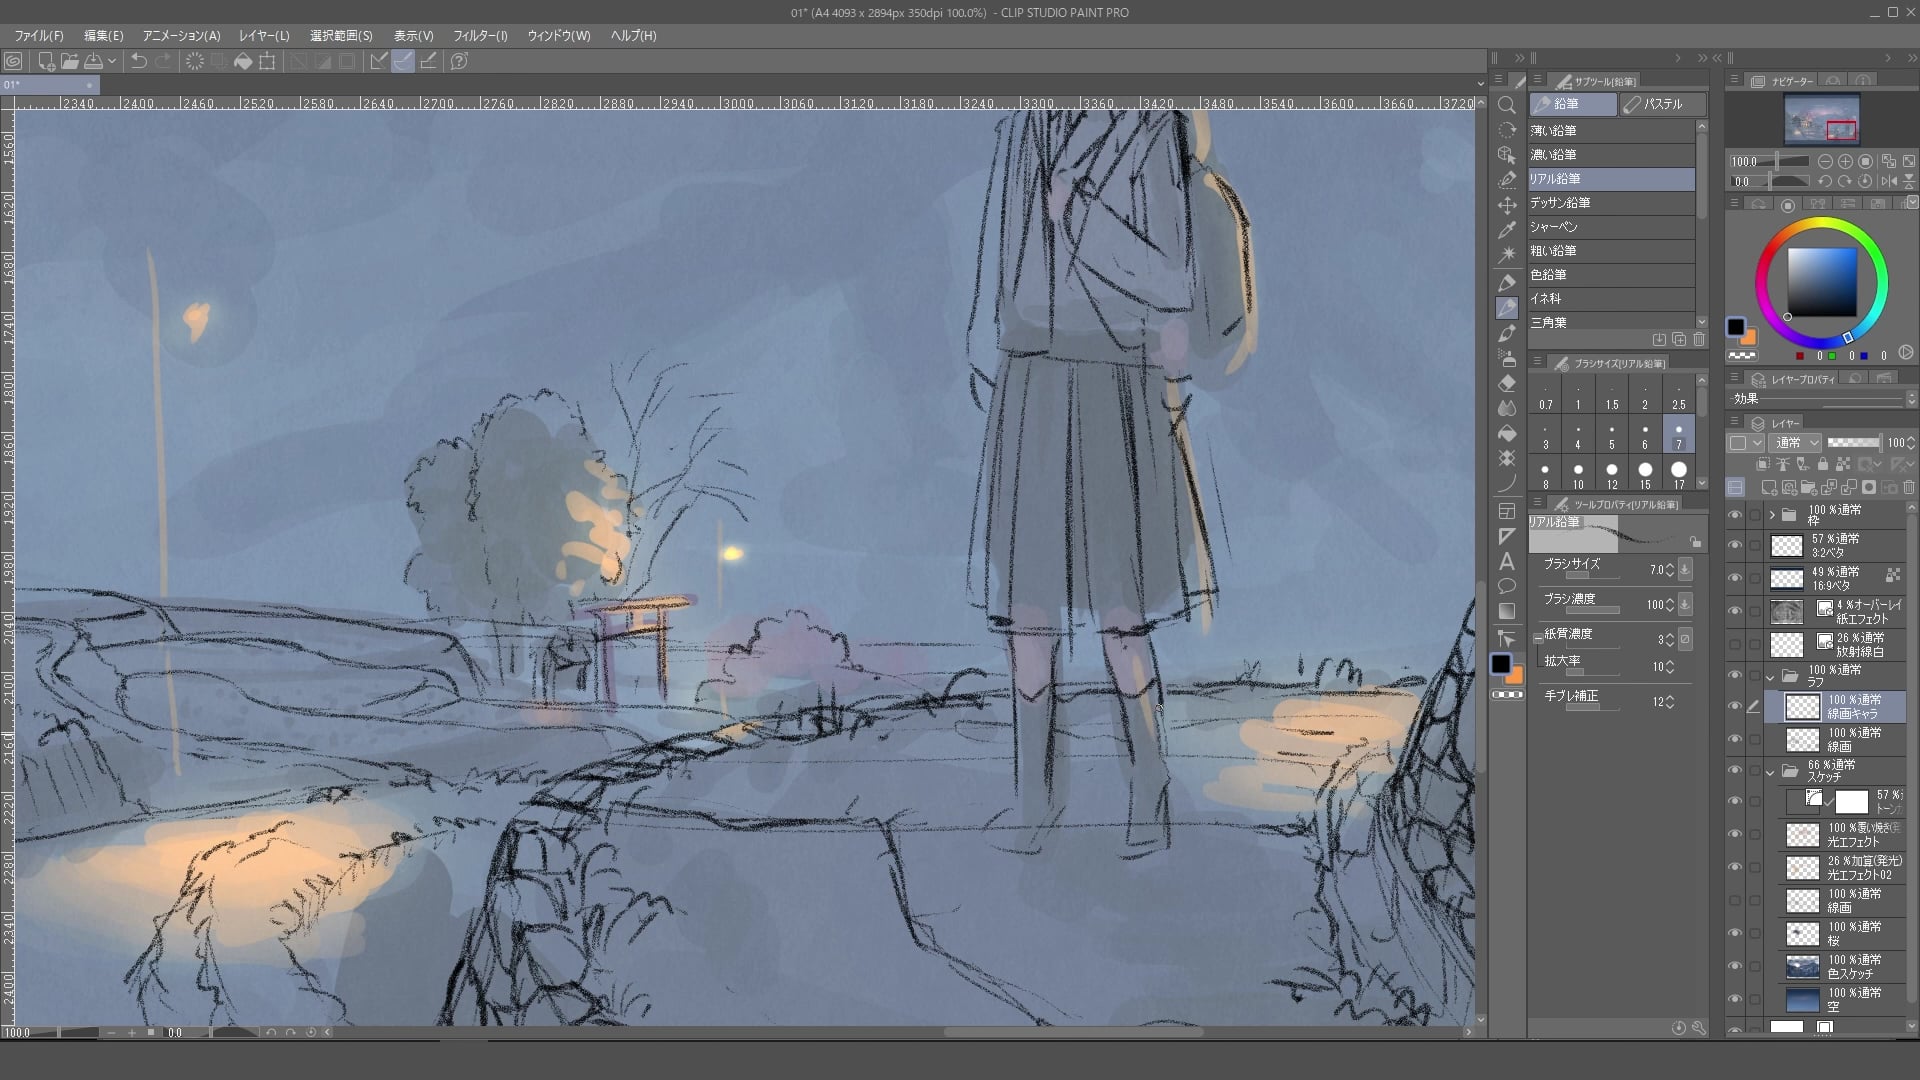Viewport: 1920px width, 1080px height.
Task: Hide the 桜 layer eye icon
Action: tap(1735, 933)
